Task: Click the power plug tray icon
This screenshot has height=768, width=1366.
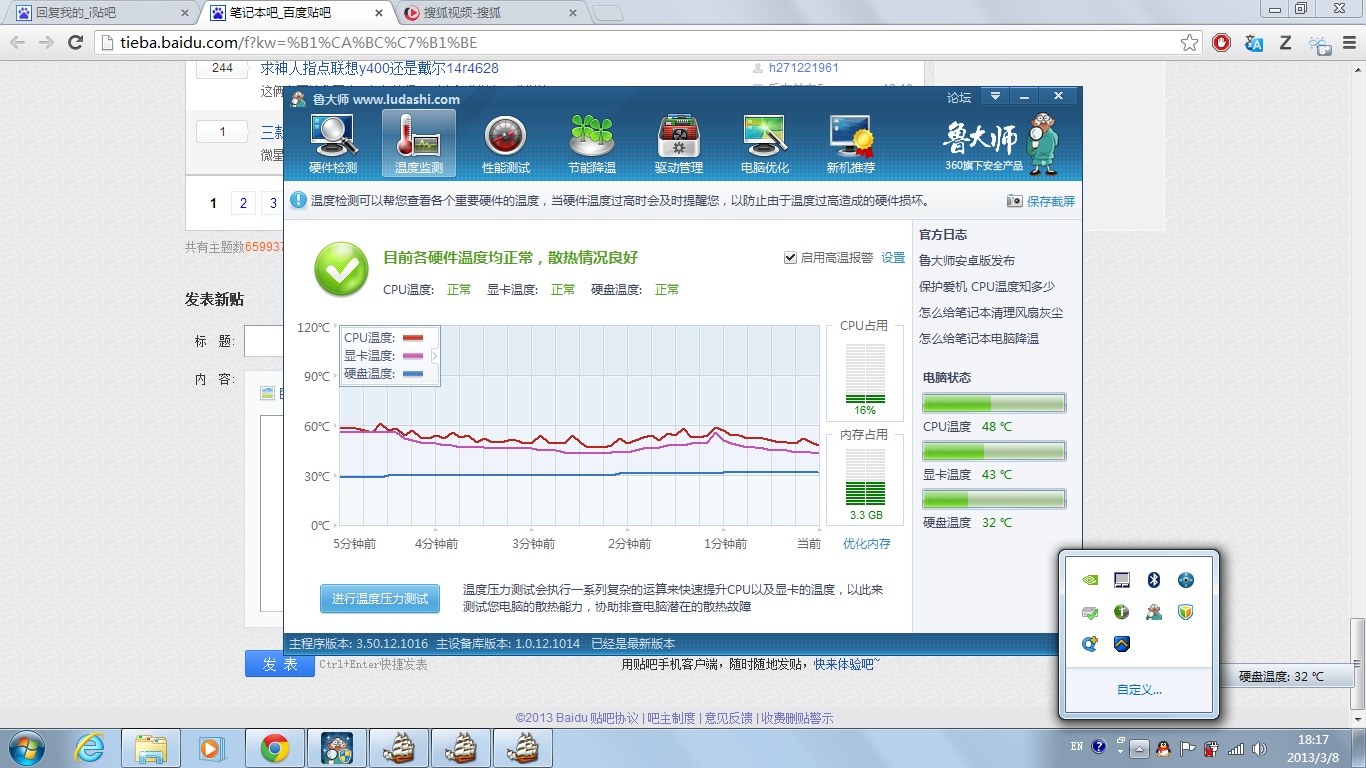Action: 1211,747
